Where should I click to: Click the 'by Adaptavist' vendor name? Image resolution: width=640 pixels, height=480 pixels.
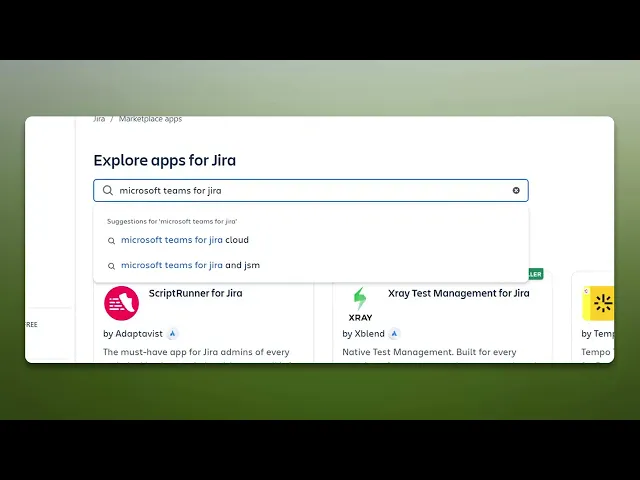(133, 334)
